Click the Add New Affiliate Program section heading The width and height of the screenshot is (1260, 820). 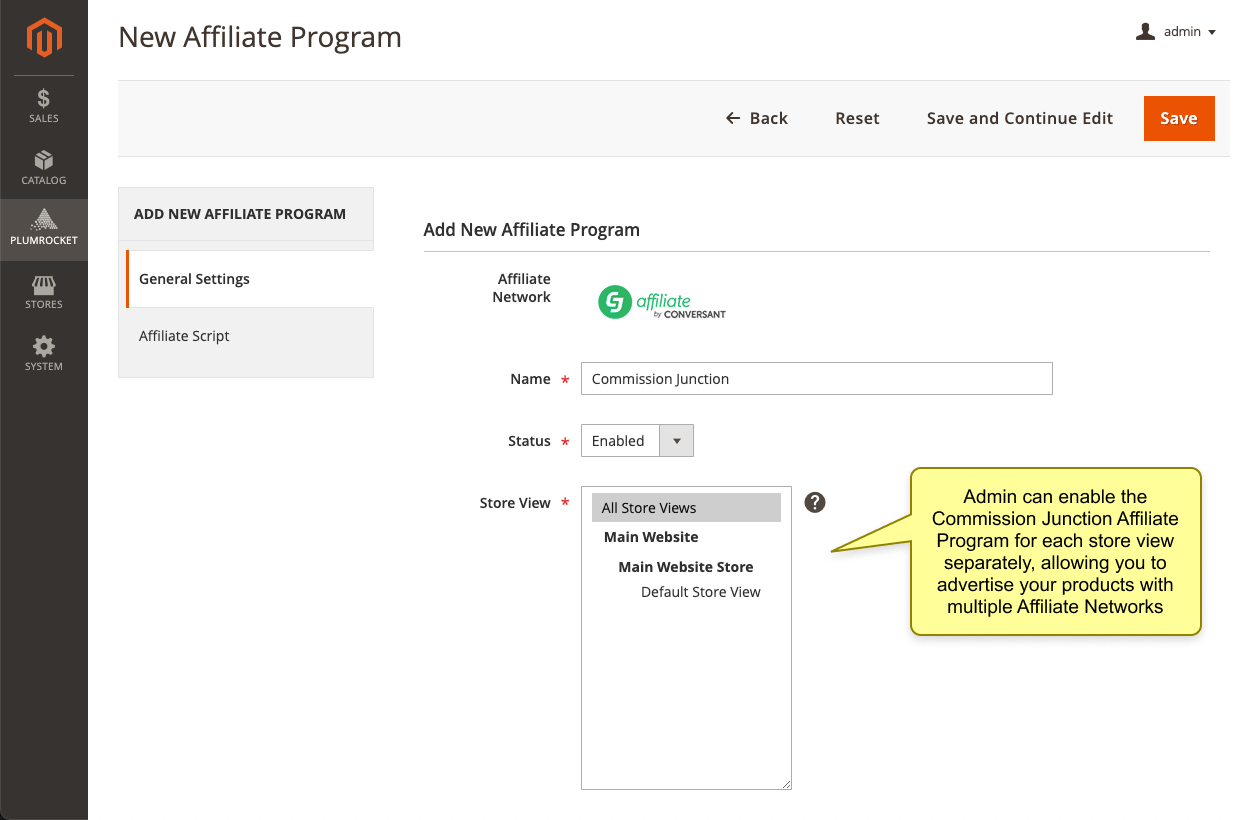coord(532,229)
